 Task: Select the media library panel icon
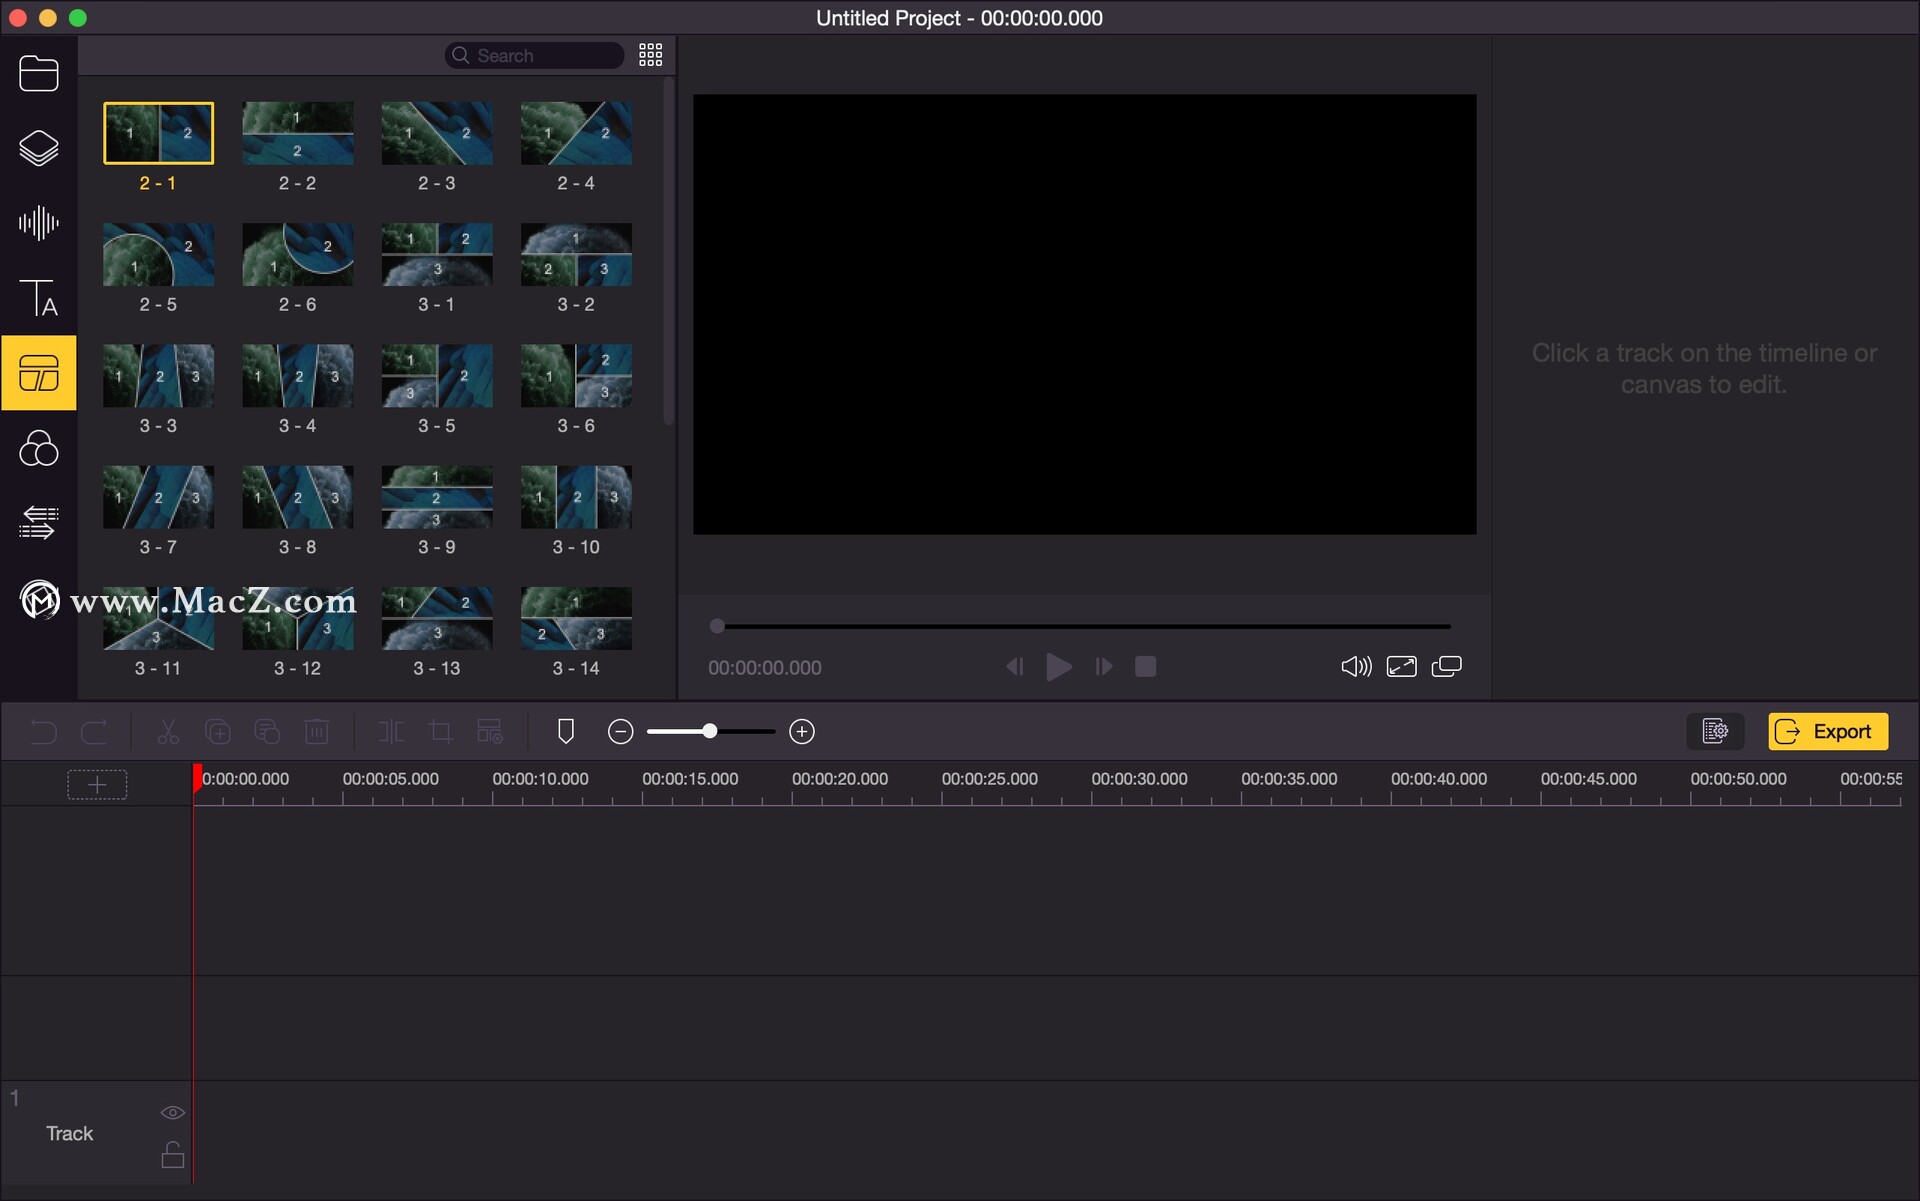[37, 72]
